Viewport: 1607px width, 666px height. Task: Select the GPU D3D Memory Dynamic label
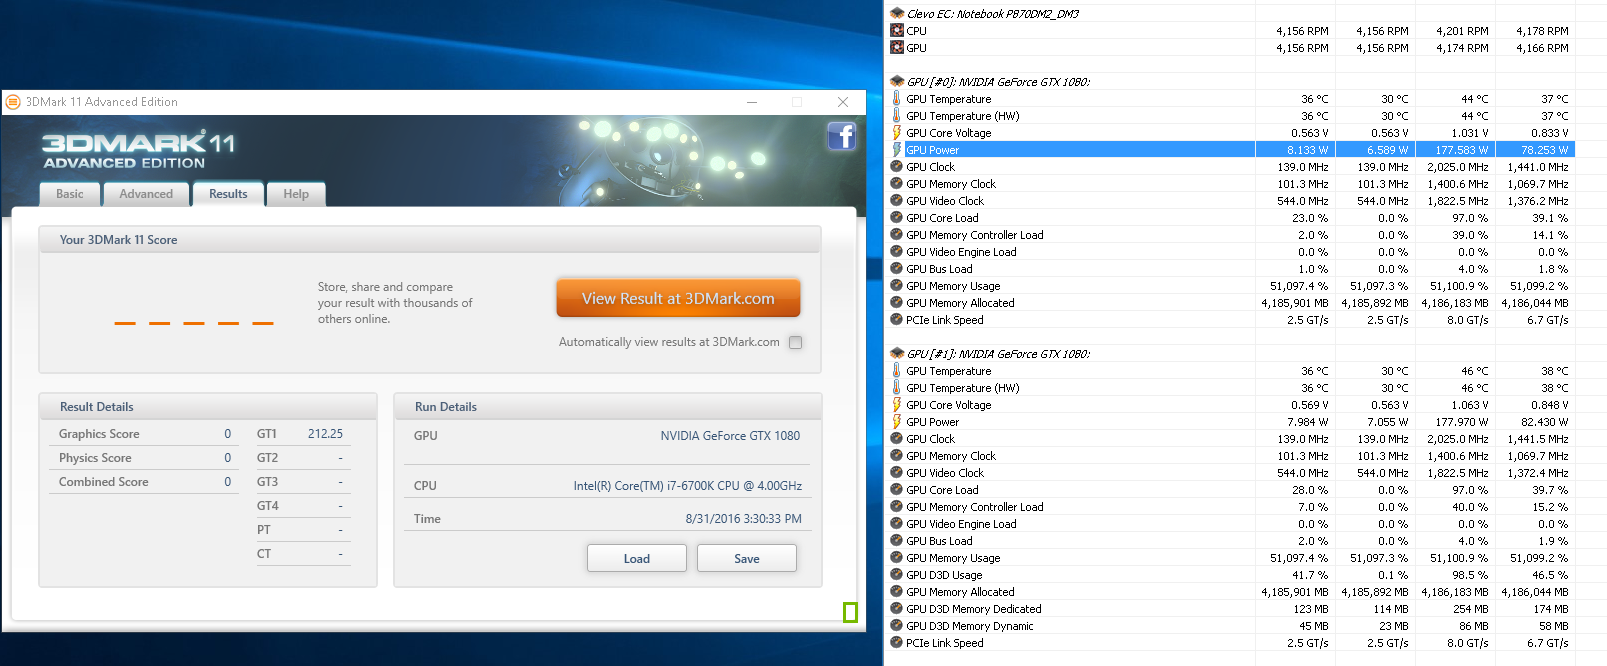[970, 626]
